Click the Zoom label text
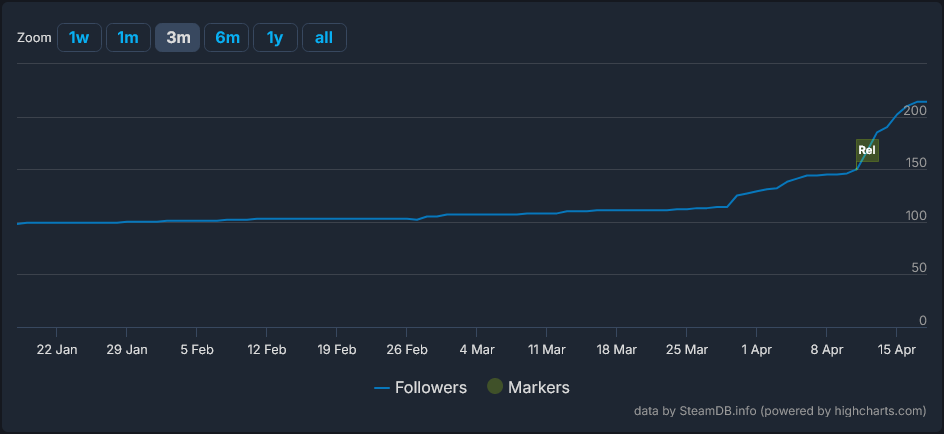Viewport: 944px width, 434px height. coord(34,38)
